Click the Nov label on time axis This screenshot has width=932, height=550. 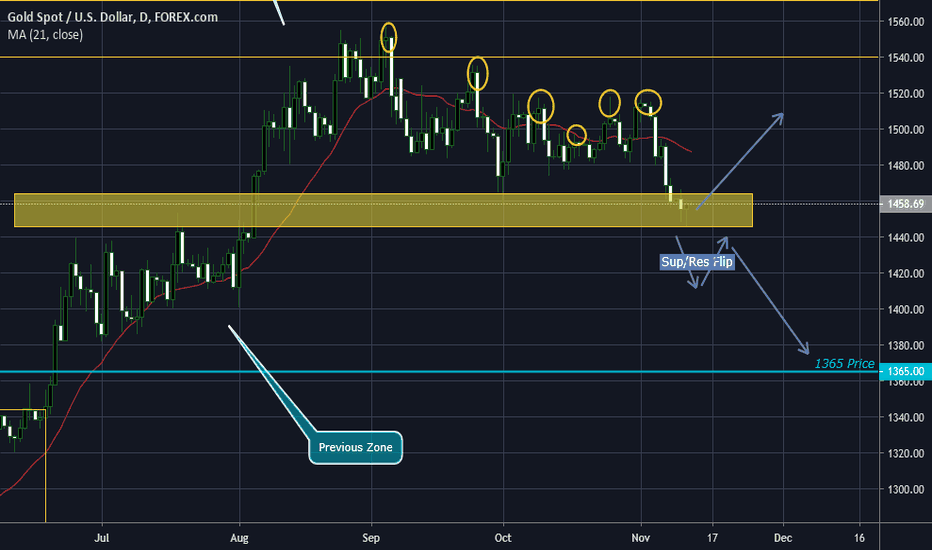coord(641,538)
